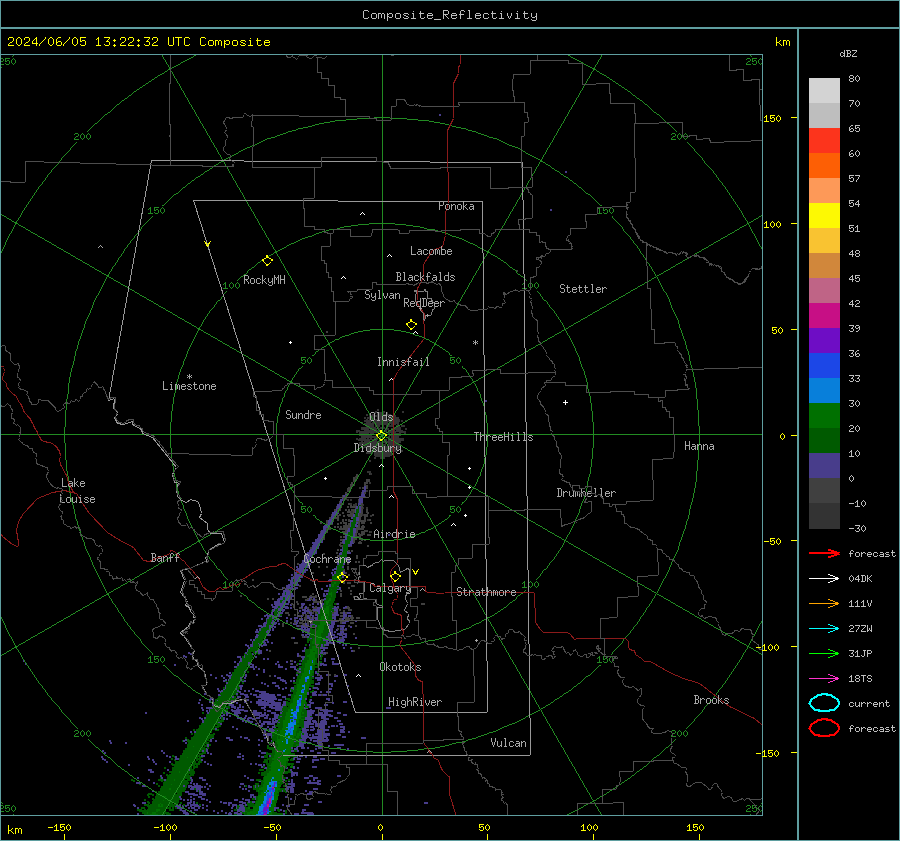This screenshot has height=841, width=900.
Task: Click the Drumheller label
Action: [x=586, y=493]
